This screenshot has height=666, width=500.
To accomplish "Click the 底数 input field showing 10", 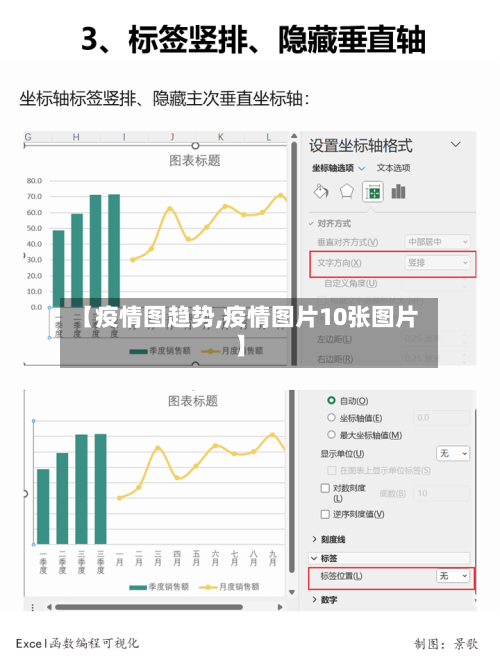I will (441, 494).
